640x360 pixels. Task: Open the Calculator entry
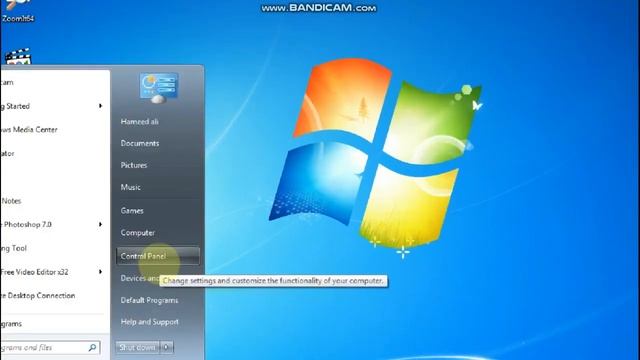point(7,153)
